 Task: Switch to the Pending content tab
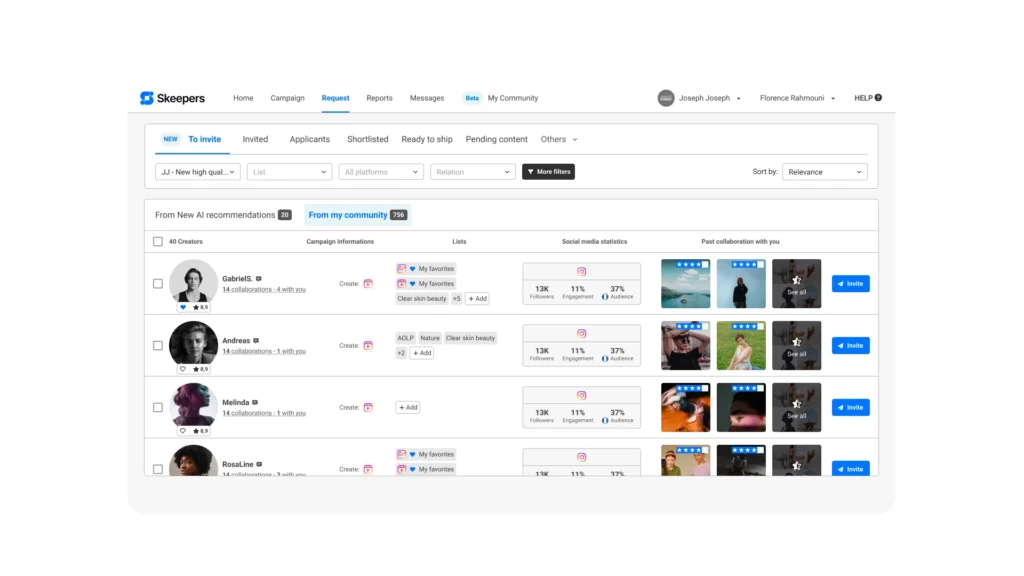(496, 139)
